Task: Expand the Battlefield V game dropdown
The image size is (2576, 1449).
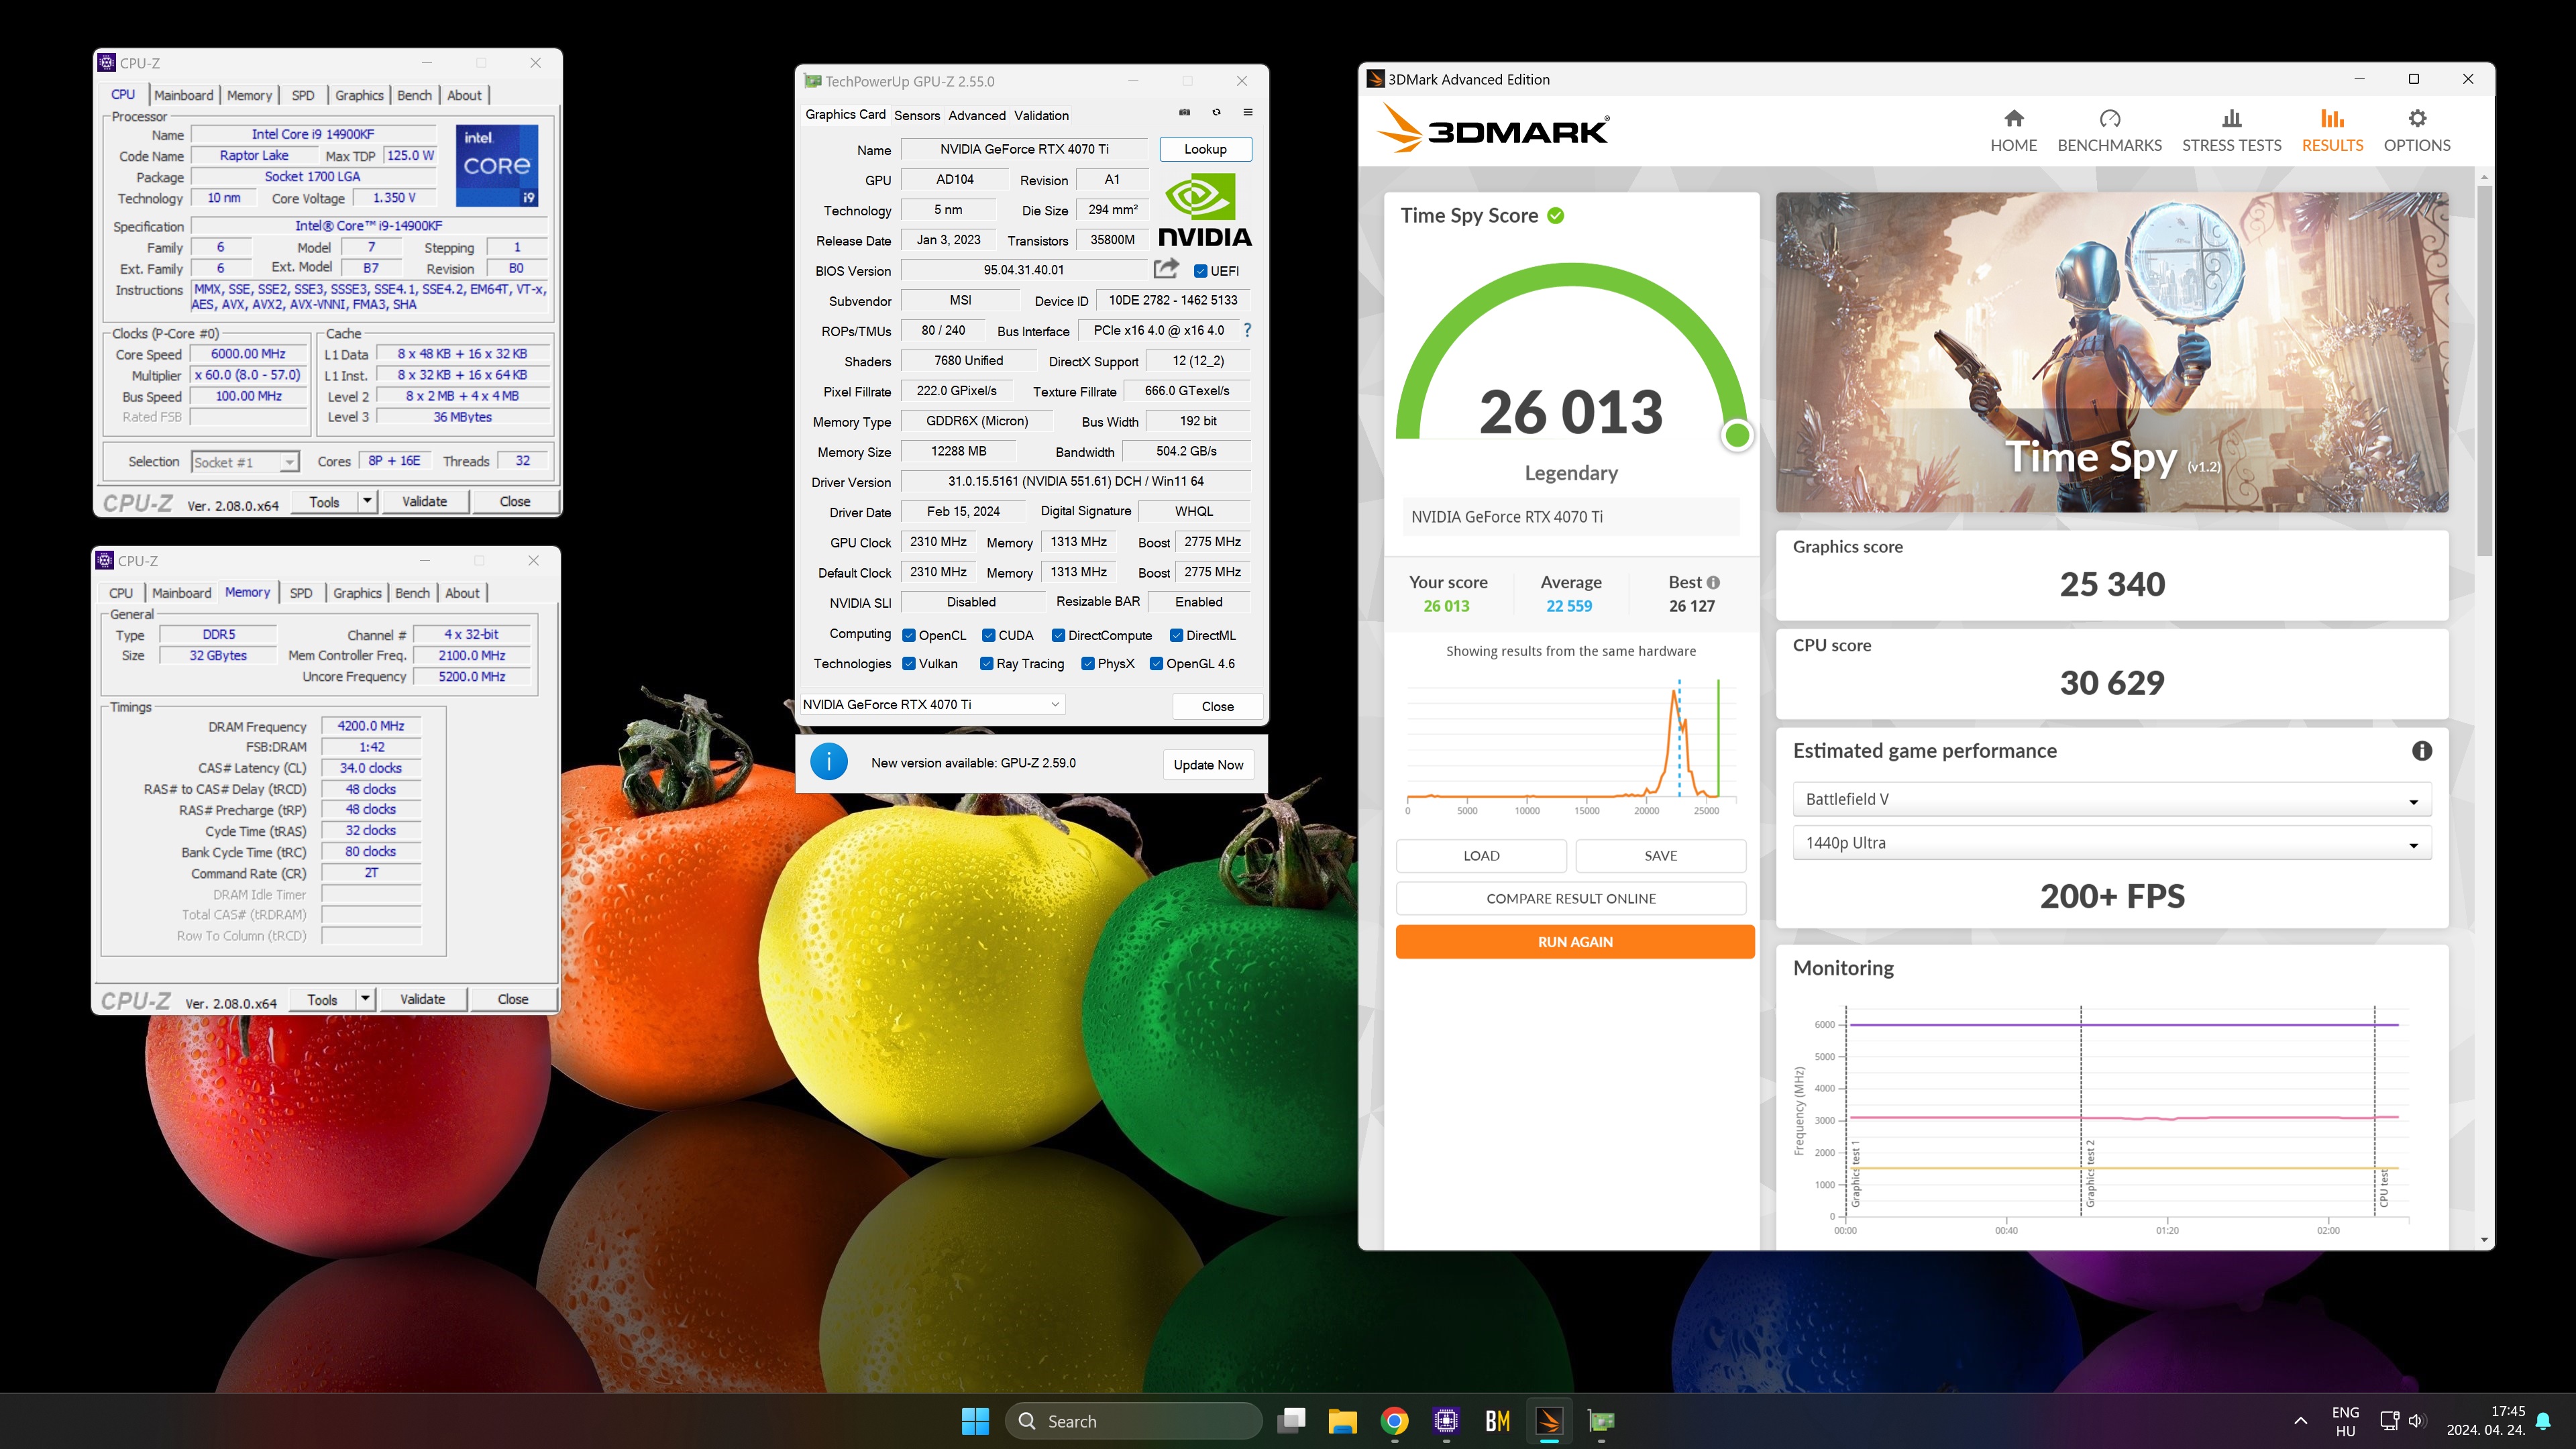Action: (2111, 799)
